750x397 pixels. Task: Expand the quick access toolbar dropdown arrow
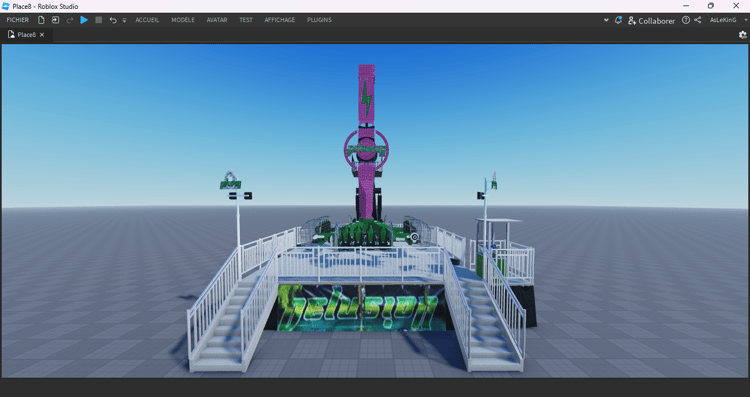coord(124,21)
